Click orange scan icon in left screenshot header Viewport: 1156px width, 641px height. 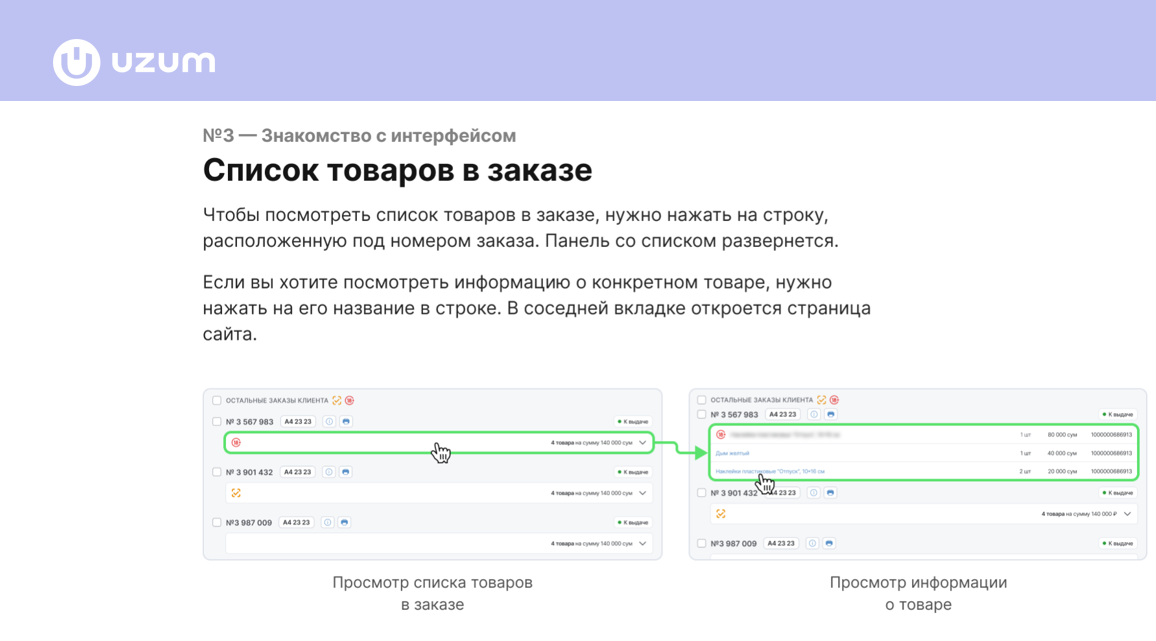point(337,401)
